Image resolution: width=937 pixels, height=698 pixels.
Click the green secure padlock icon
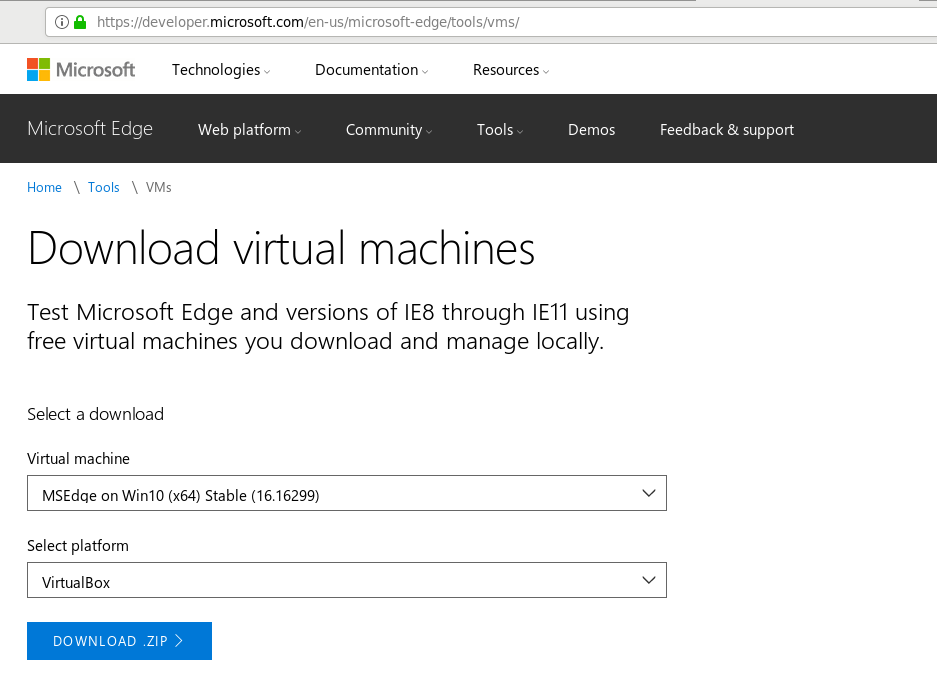pyautogui.click(x=80, y=22)
